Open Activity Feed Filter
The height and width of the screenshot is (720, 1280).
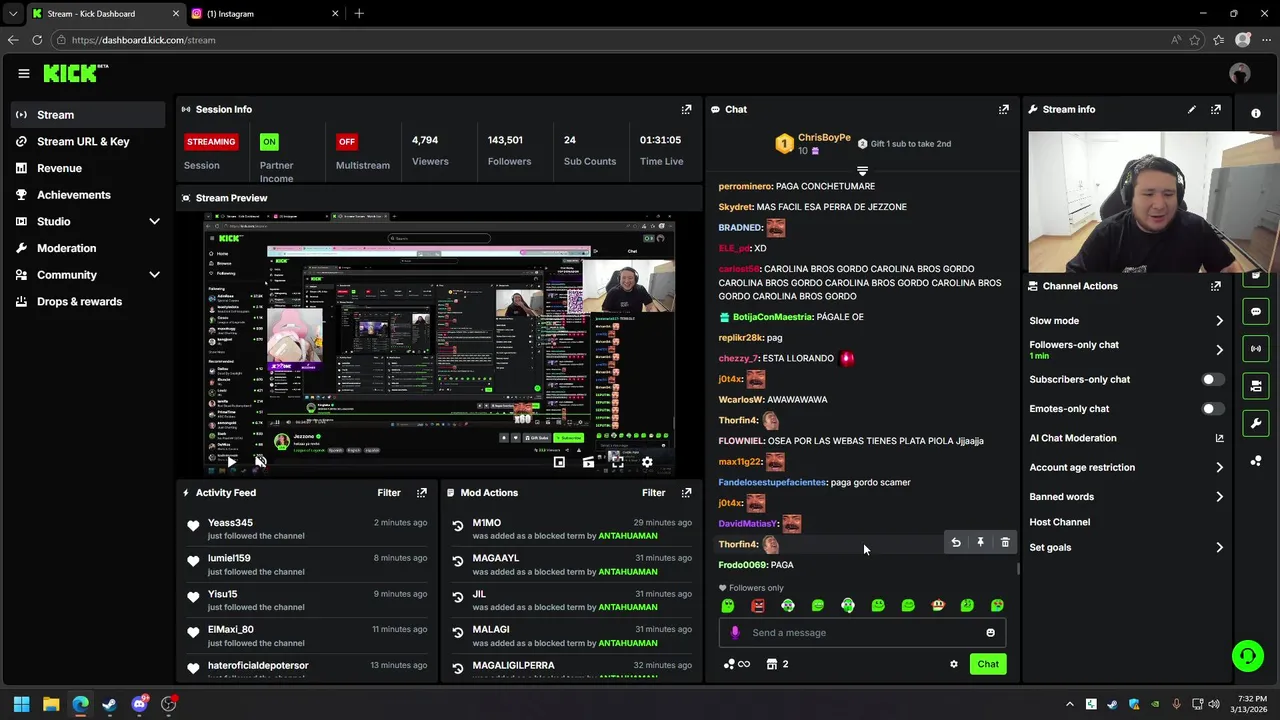[x=389, y=493]
